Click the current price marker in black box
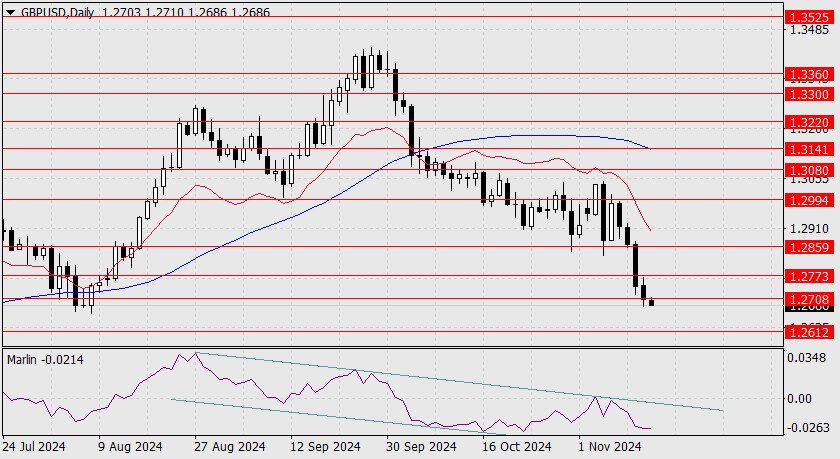The height and width of the screenshot is (459, 840). (809, 308)
